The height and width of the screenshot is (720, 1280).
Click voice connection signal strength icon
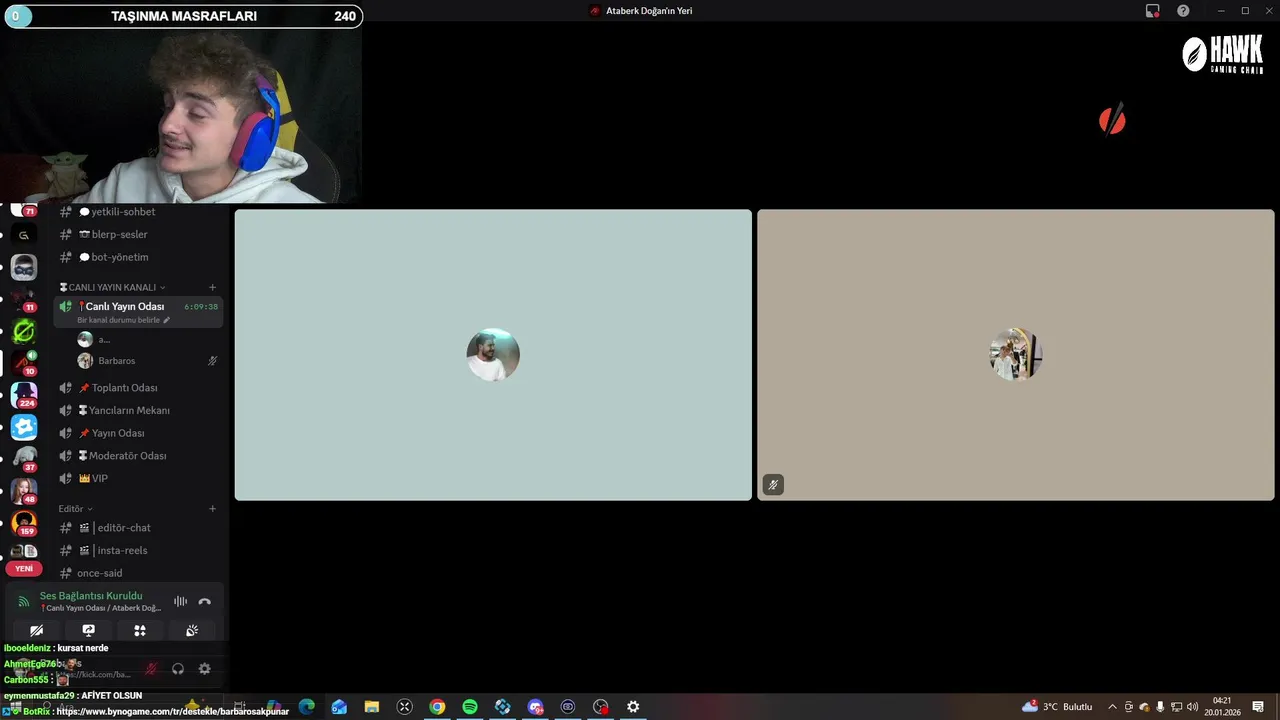coord(24,602)
